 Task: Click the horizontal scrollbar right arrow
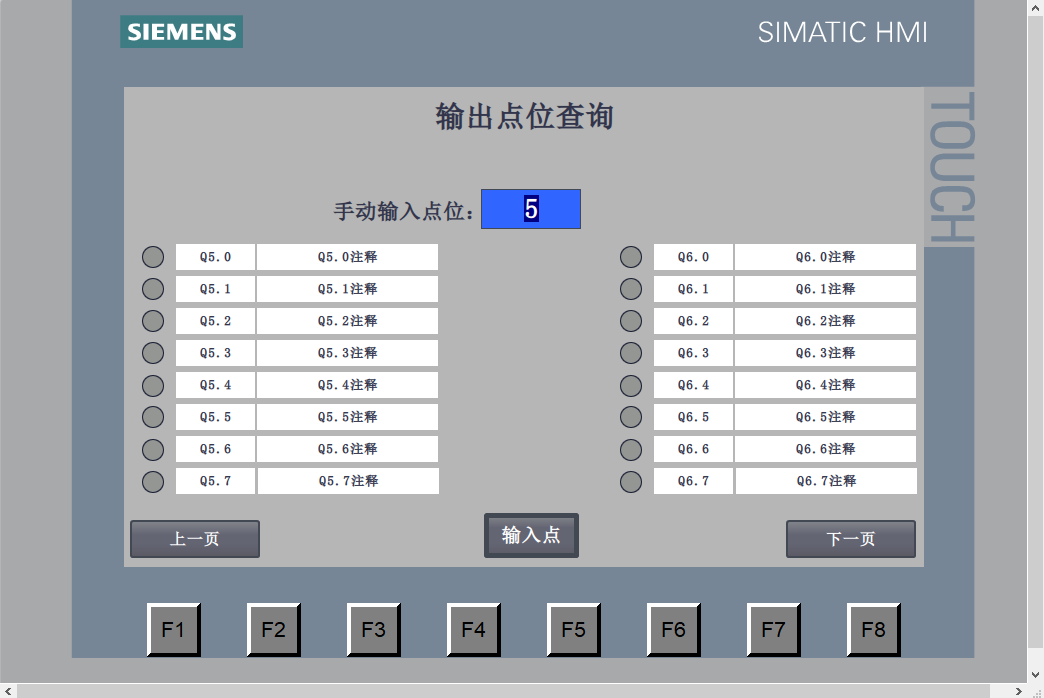click(1018, 690)
